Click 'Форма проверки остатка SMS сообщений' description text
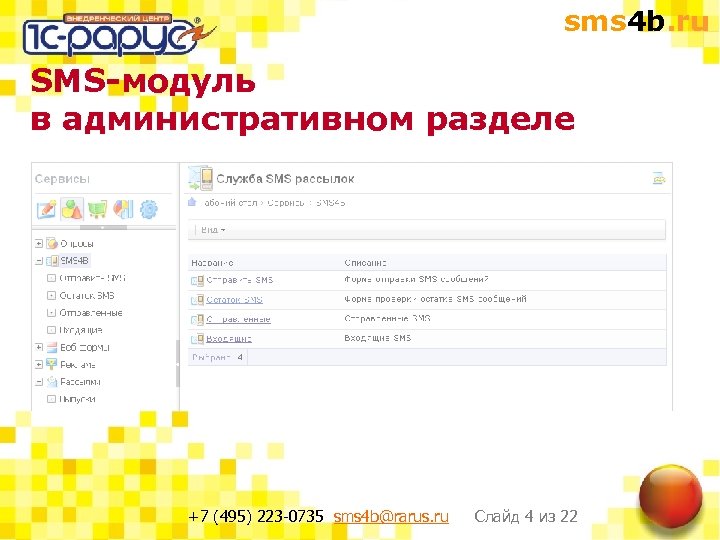The height and width of the screenshot is (540, 720). (435, 299)
